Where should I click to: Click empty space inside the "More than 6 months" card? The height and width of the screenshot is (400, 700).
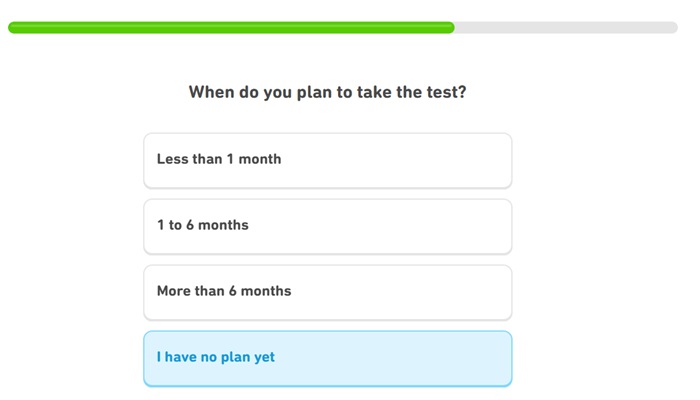pos(420,292)
